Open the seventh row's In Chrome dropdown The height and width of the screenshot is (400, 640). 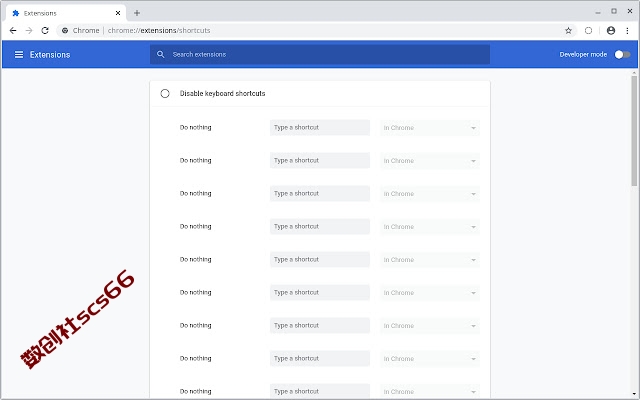[x=430, y=326]
